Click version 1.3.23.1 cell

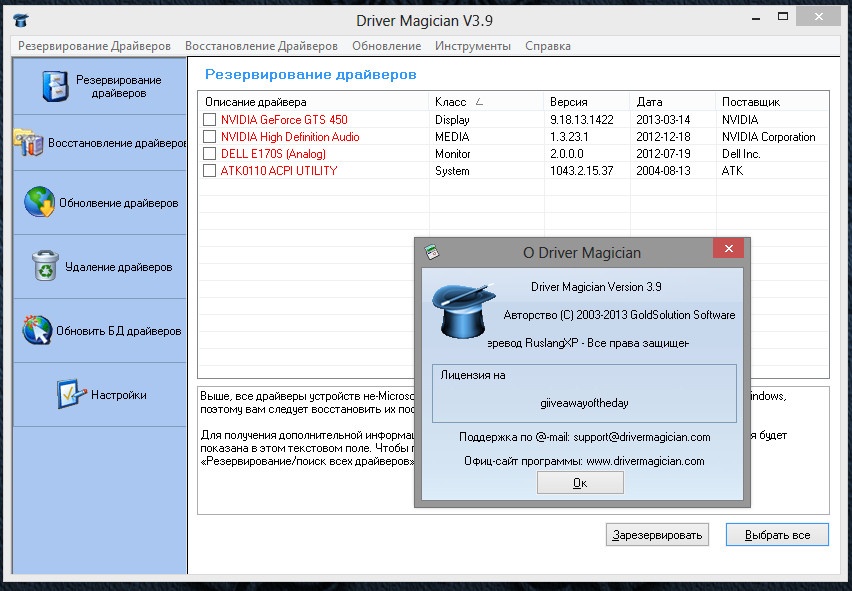coord(568,136)
